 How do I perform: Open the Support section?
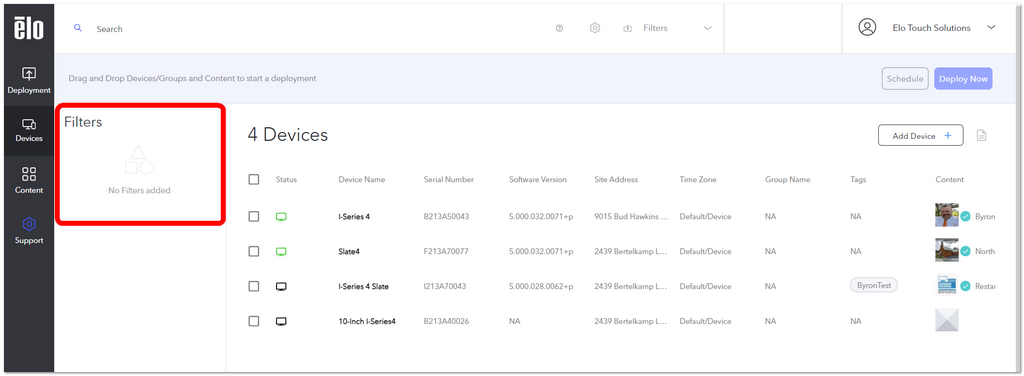coord(29,231)
